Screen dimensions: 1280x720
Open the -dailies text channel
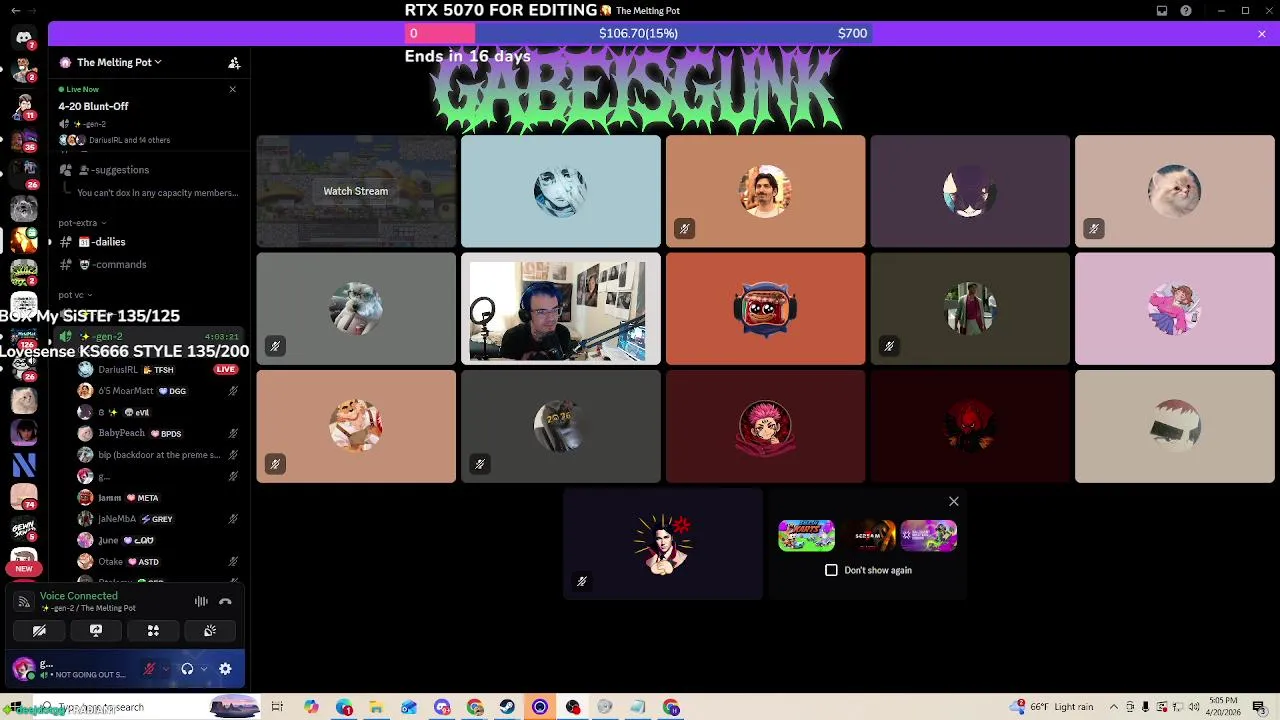pyautogui.click(x=150, y=242)
